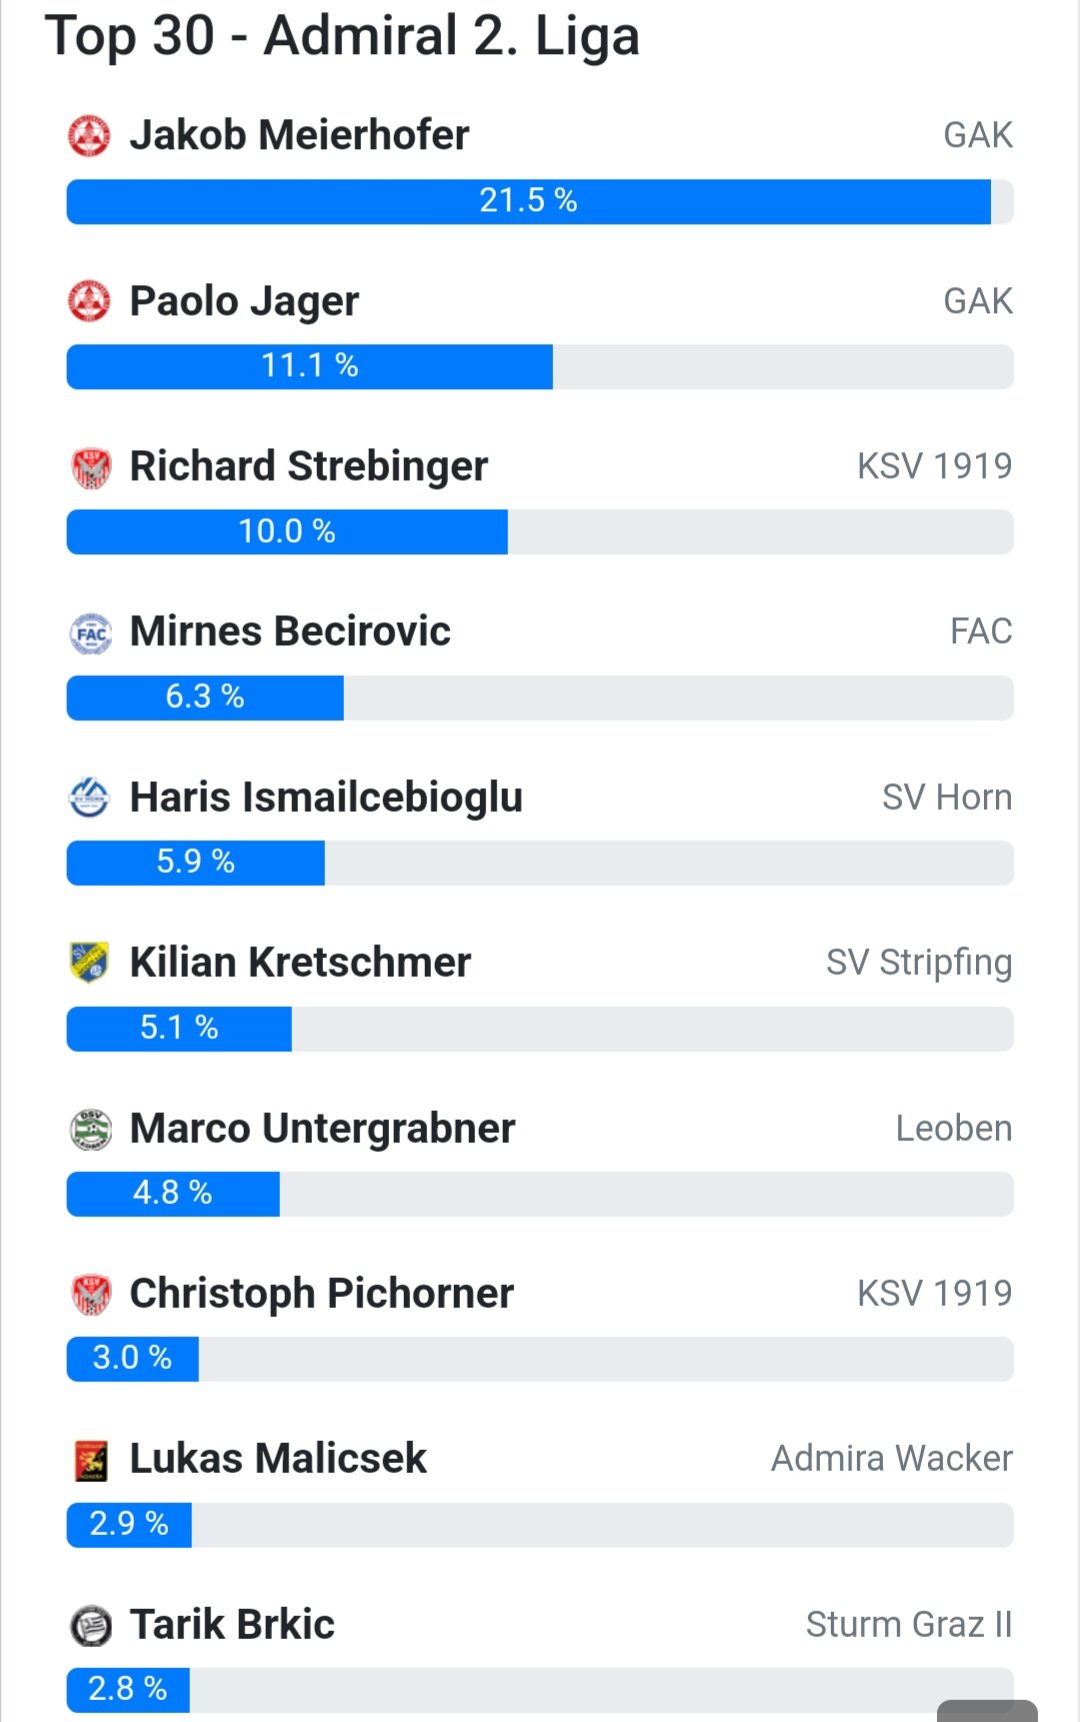
Task: Click the GAK crest beside Paolo Jager
Action: click(89, 301)
